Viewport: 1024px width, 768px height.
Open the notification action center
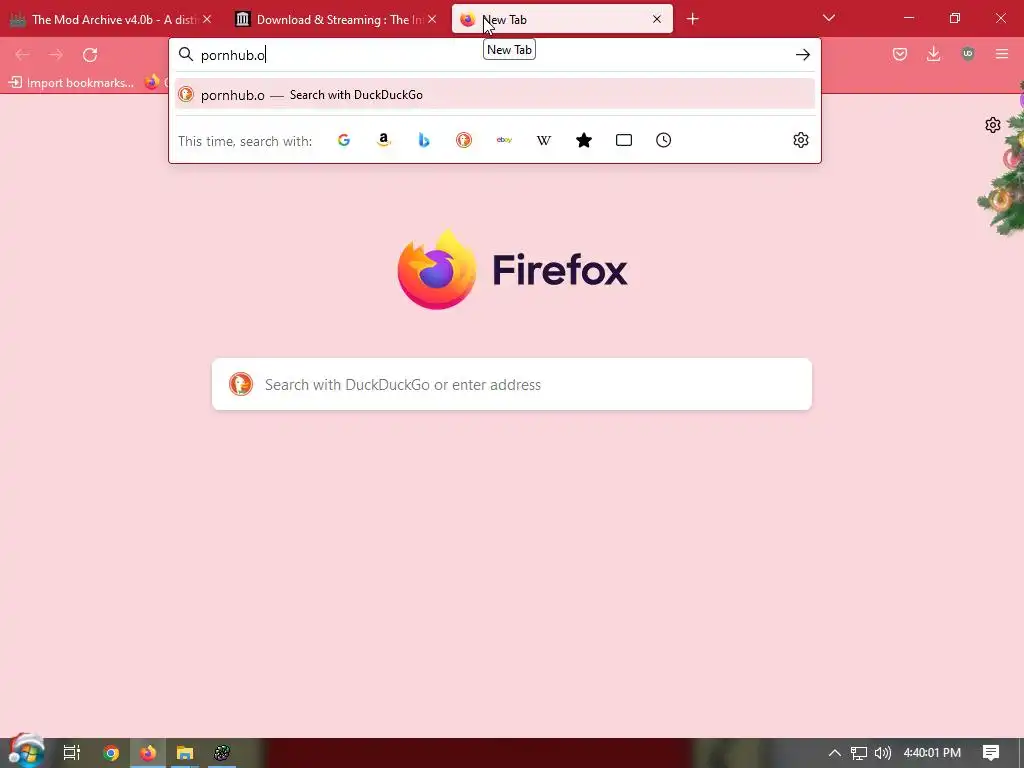991,753
